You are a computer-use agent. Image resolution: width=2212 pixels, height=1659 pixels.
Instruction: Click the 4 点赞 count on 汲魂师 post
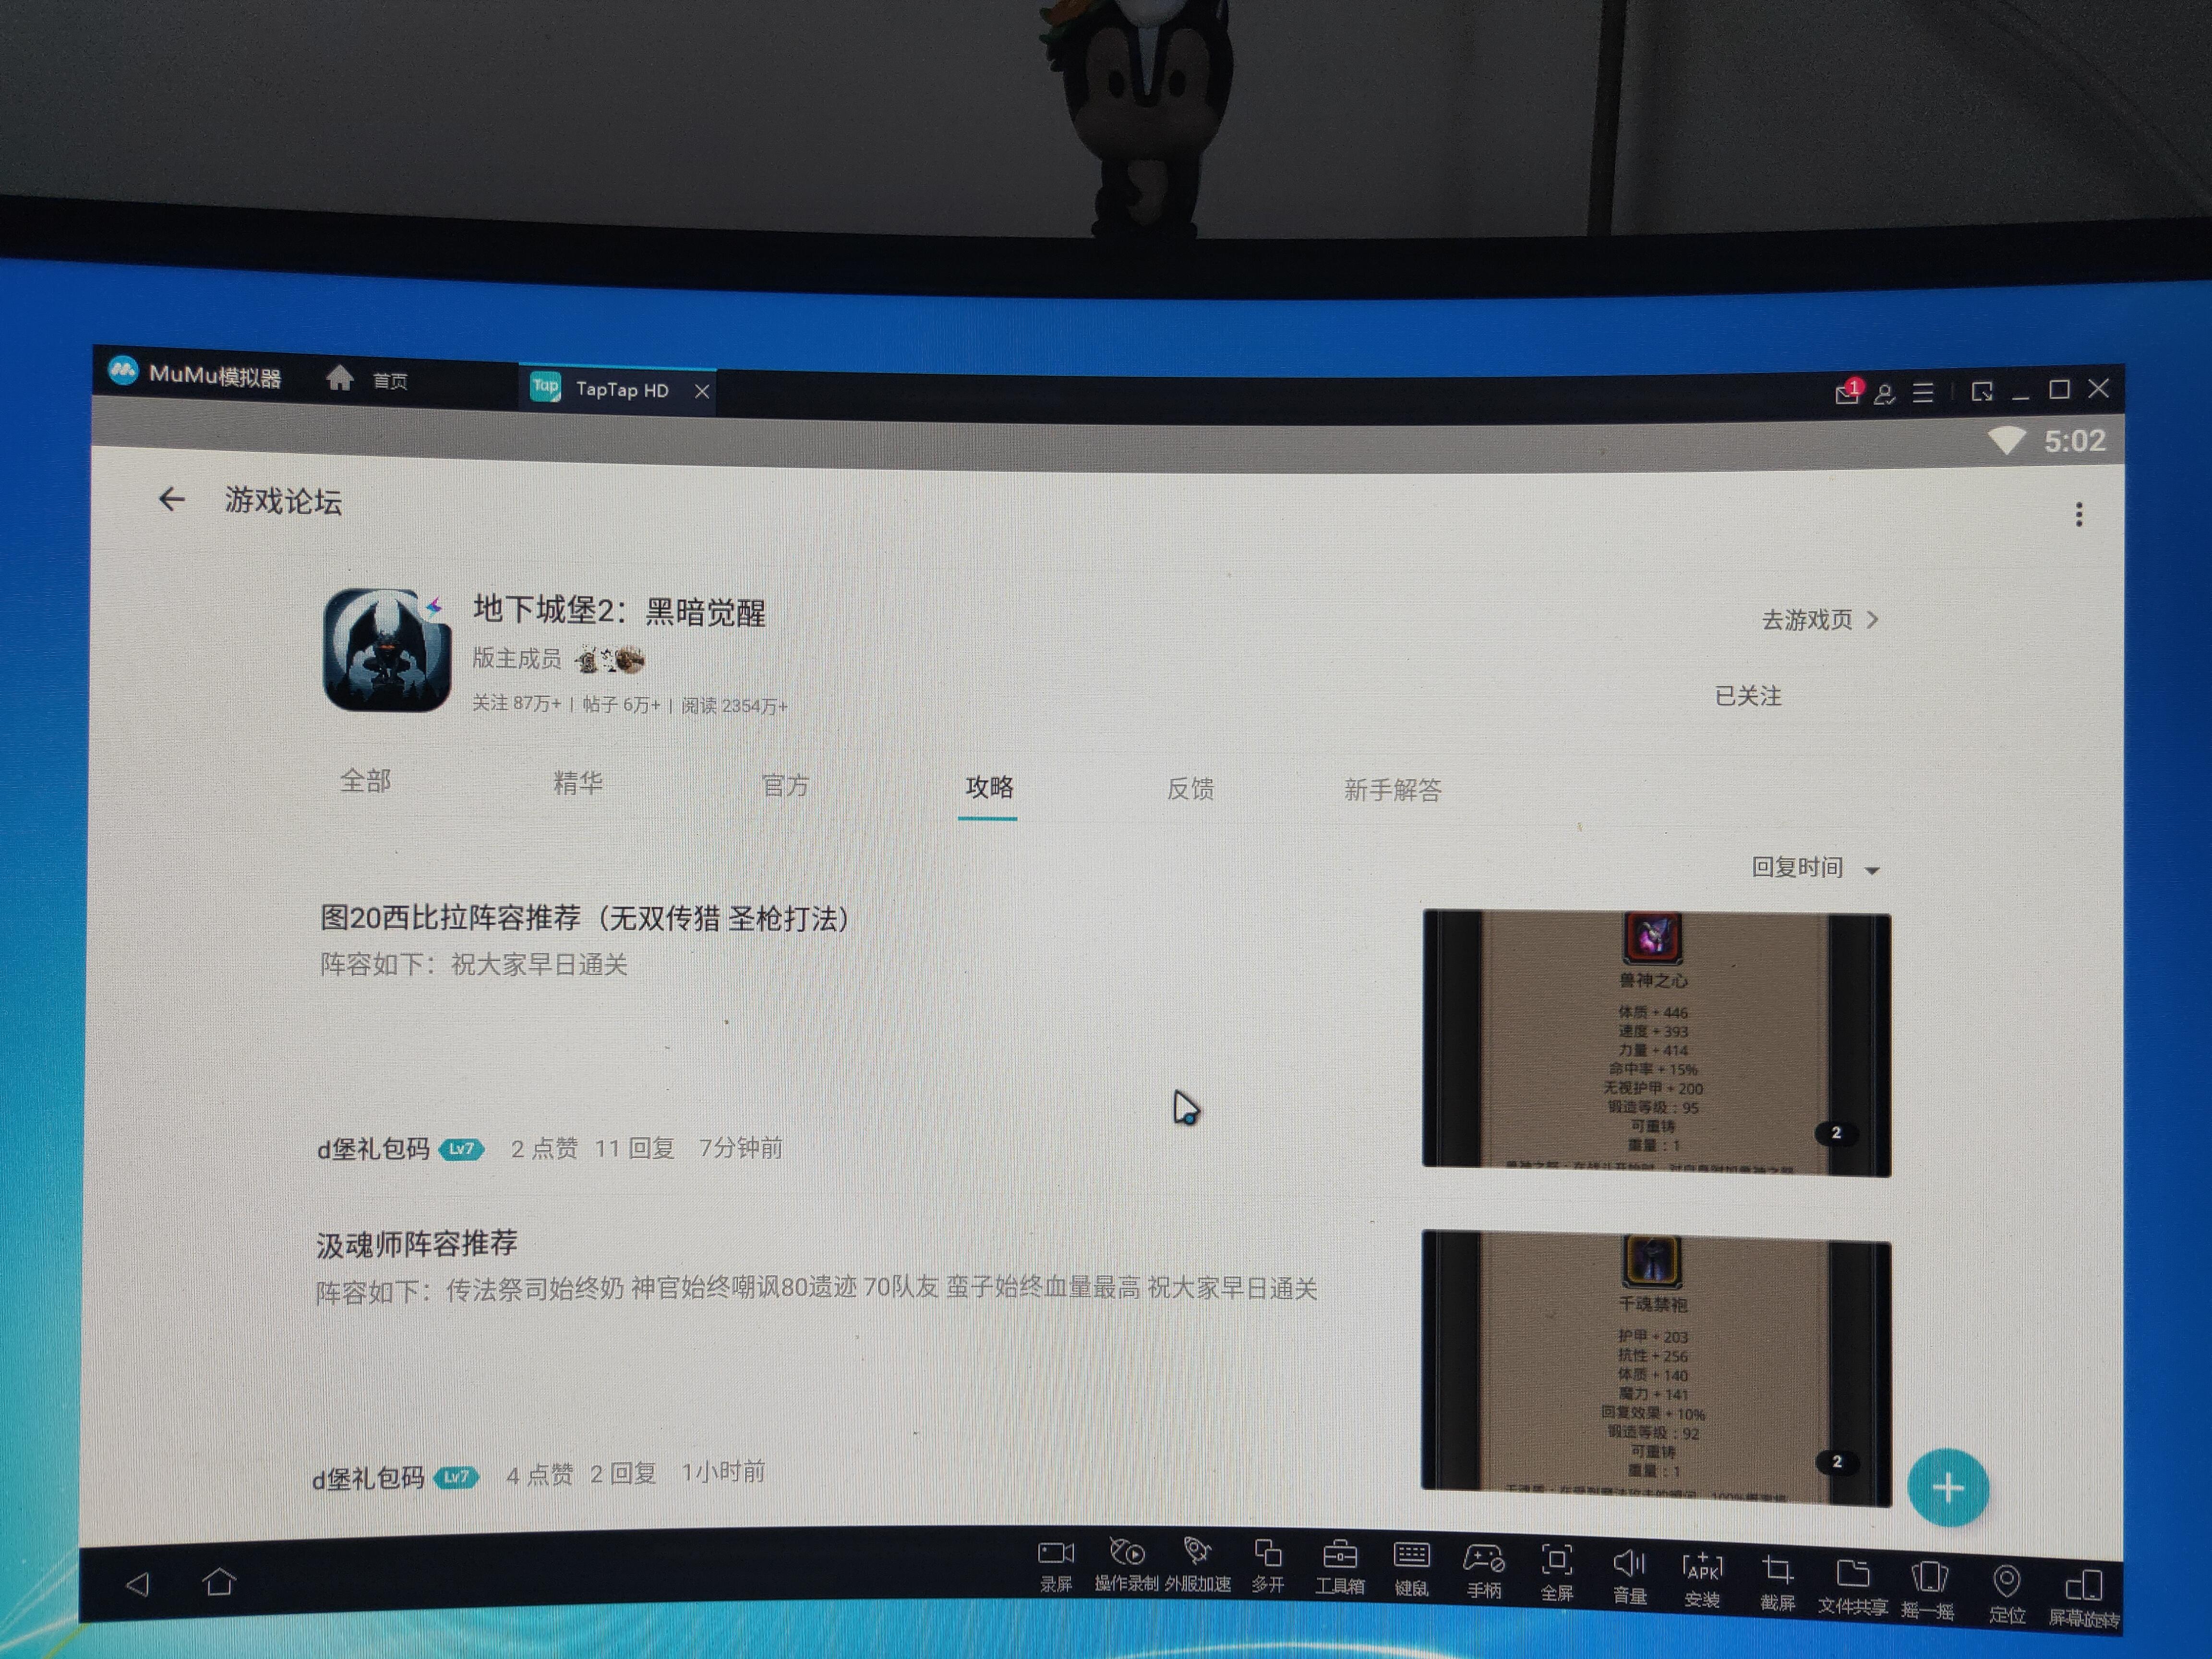pyautogui.click(x=540, y=1475)
